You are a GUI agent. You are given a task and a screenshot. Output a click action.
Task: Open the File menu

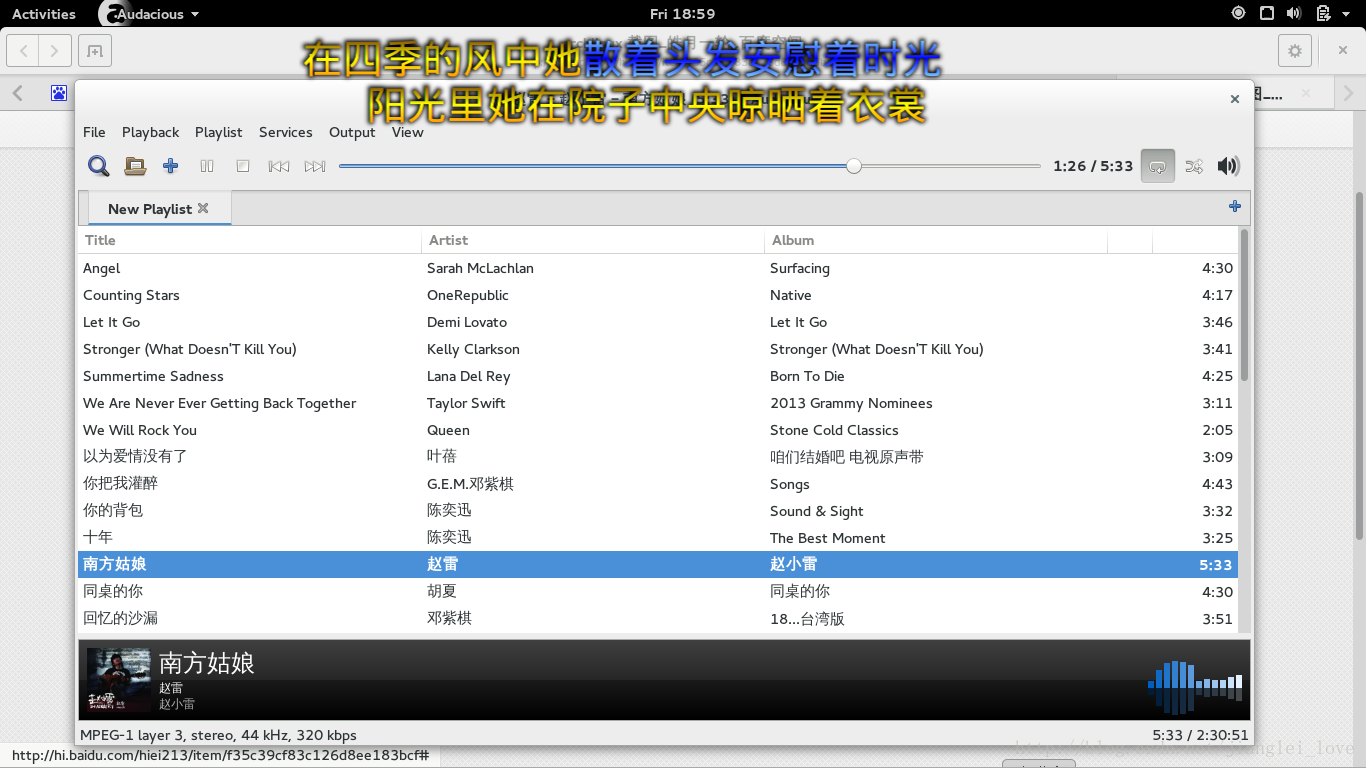point(94,132)
